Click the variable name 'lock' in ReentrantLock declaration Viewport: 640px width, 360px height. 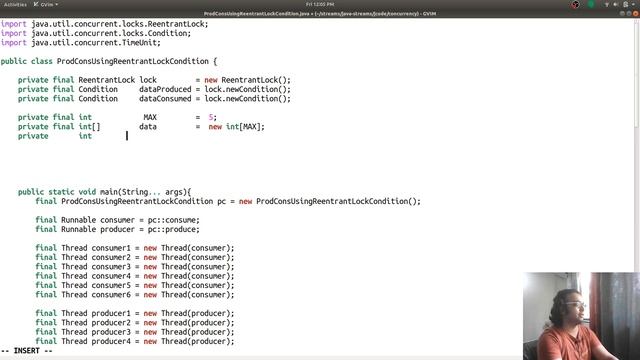pos(148,80)
